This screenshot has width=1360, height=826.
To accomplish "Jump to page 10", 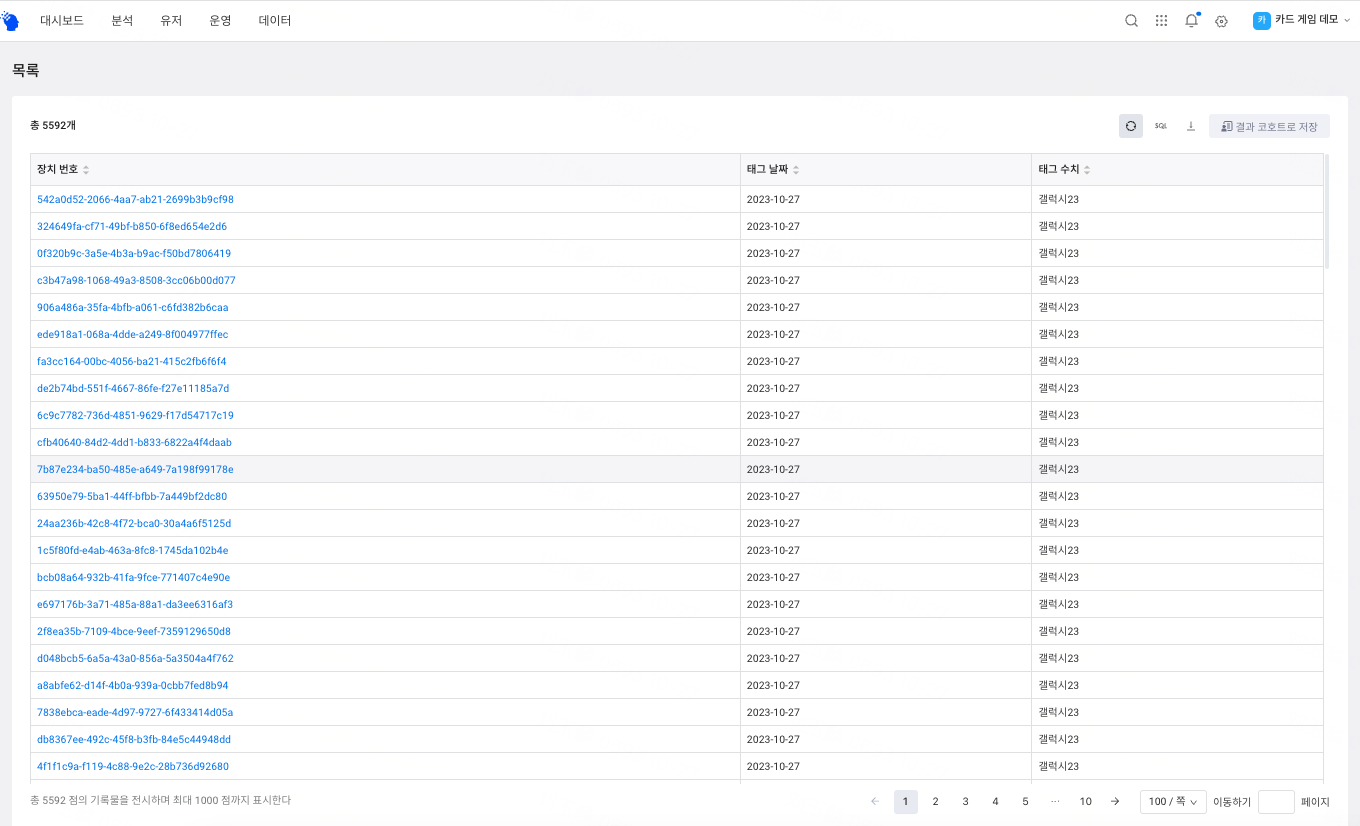I will pyautogui.click(x=1085, y=801).
